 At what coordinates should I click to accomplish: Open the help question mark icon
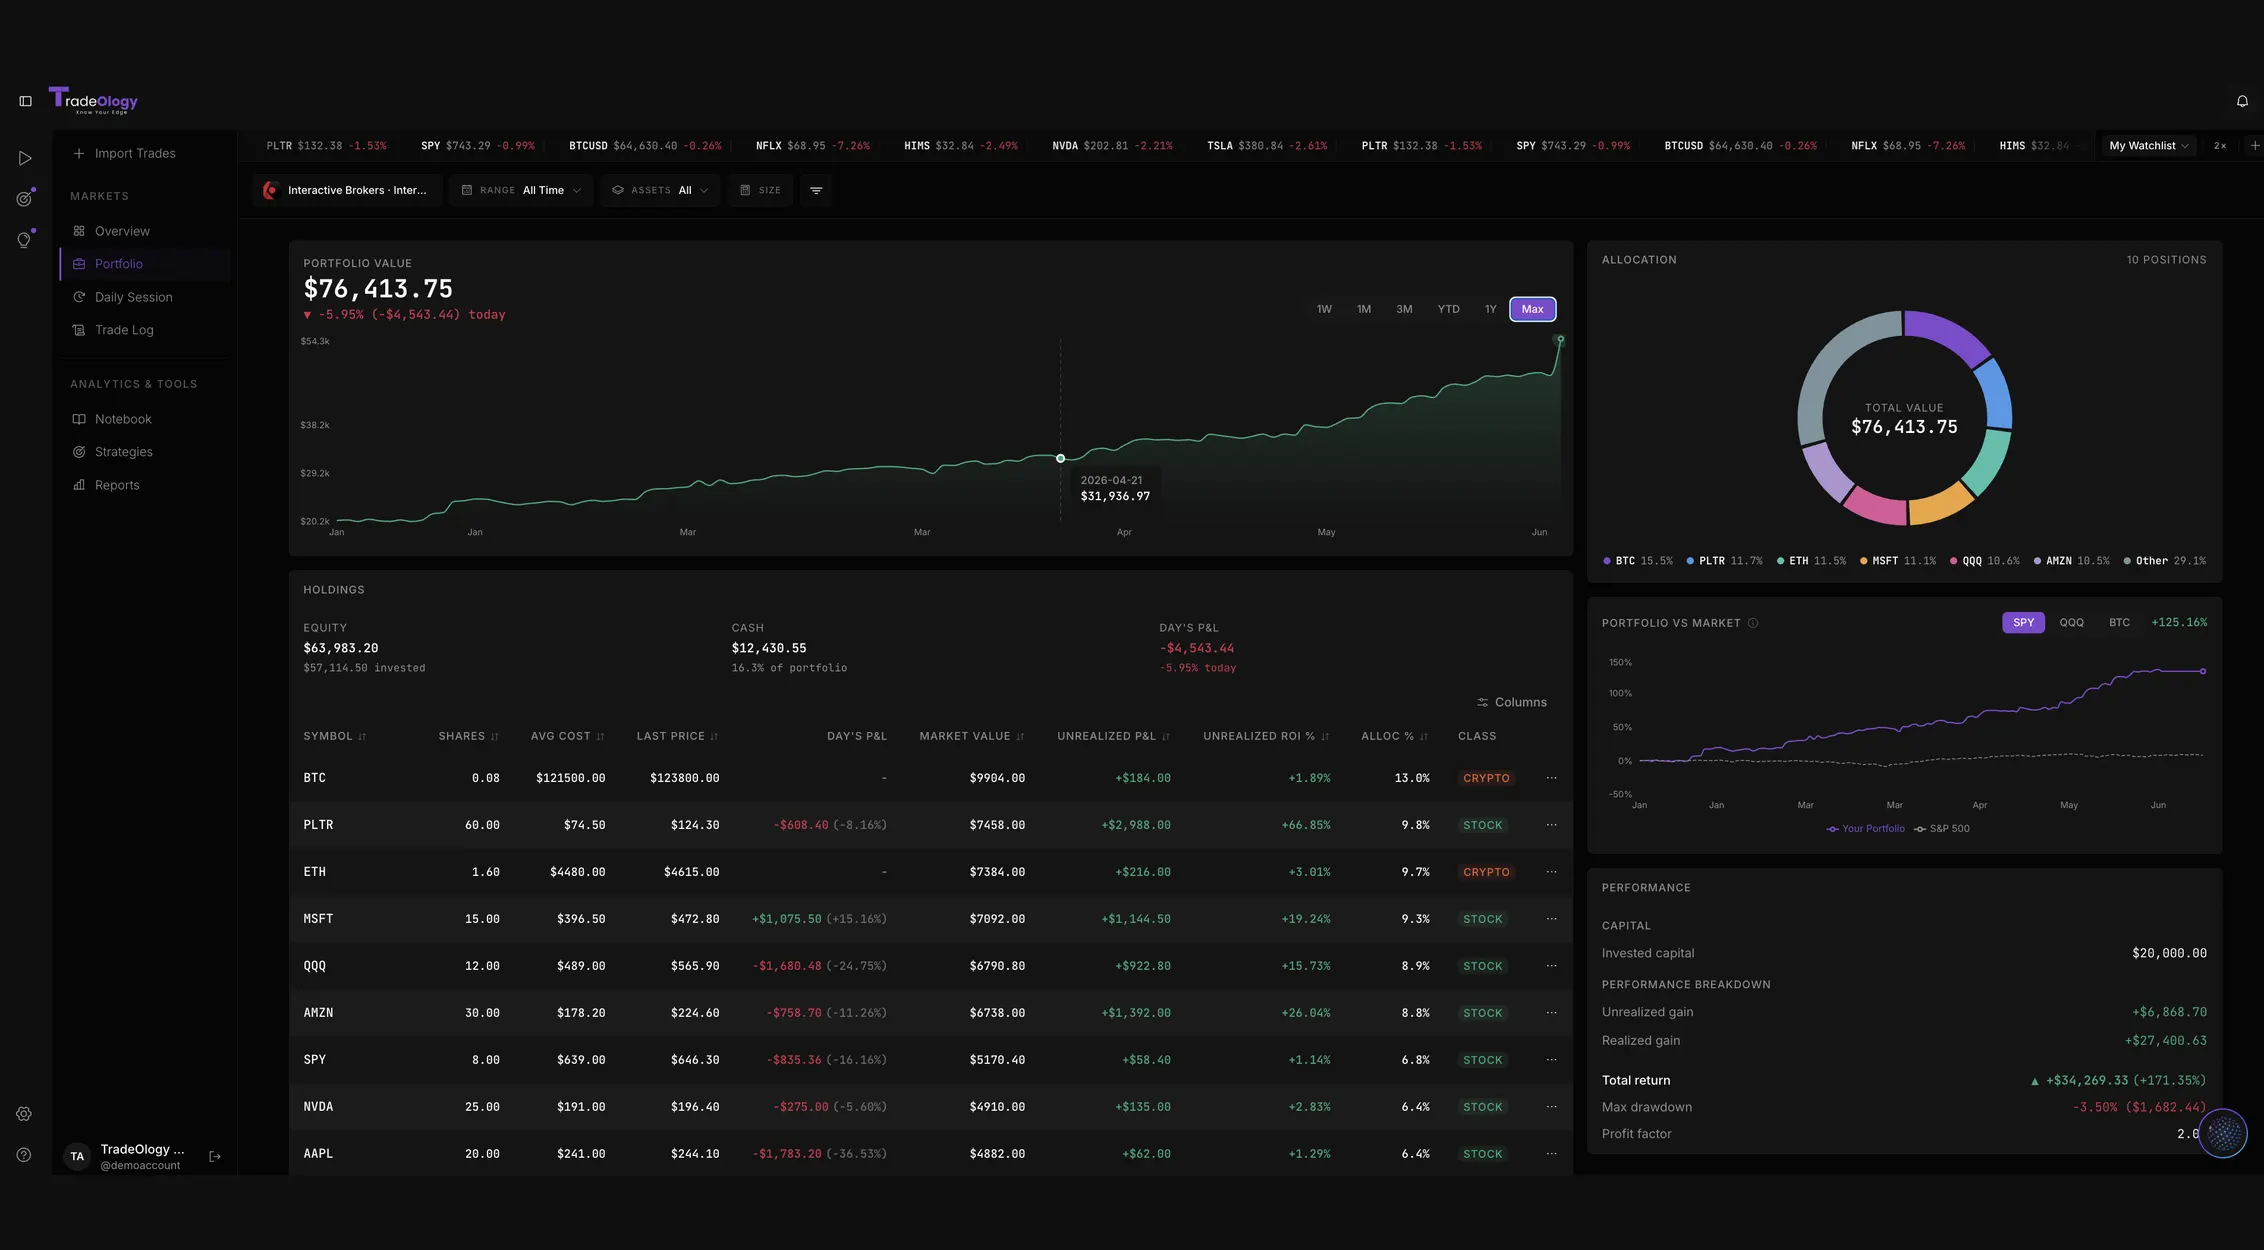[24, 1155]
